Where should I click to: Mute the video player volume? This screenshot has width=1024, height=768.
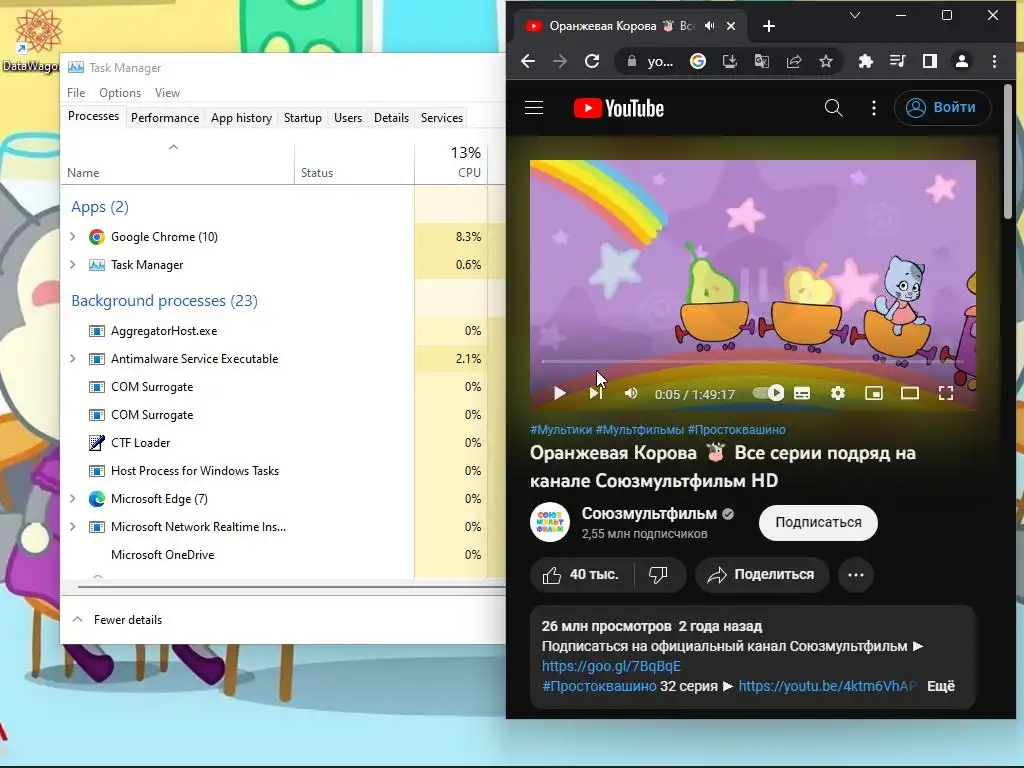[x=631, y=393]
